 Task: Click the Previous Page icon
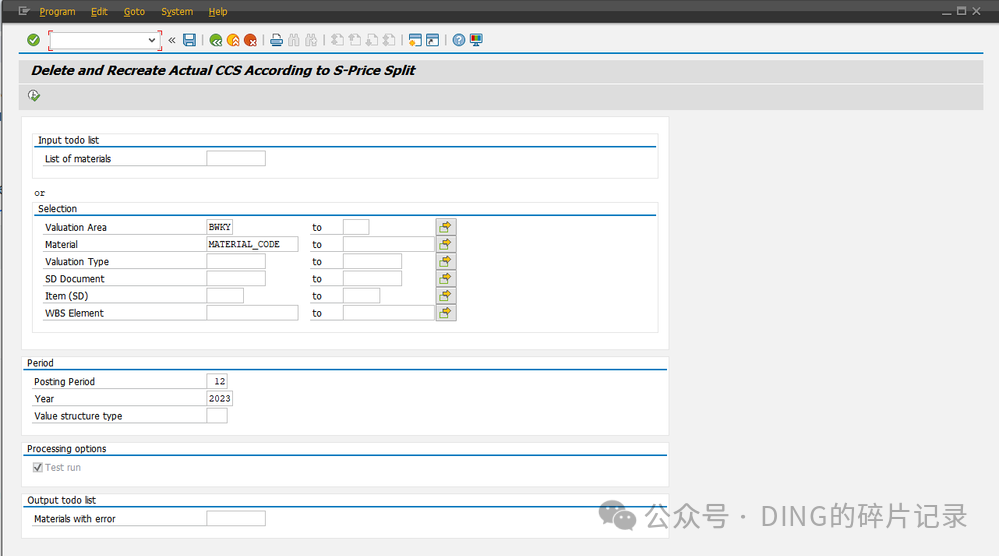pyautogui.click(x=355, y=40)
